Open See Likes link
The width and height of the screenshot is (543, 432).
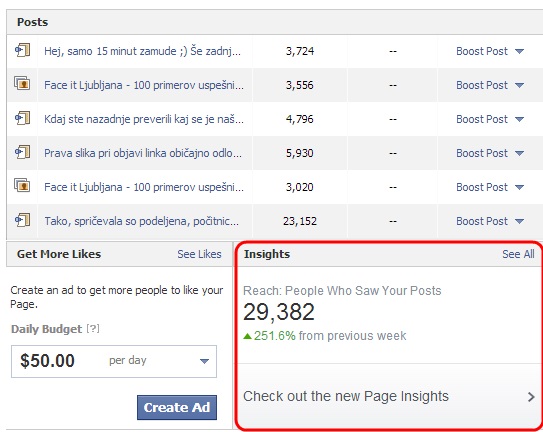pyautogui.click(x=199, y=254)
